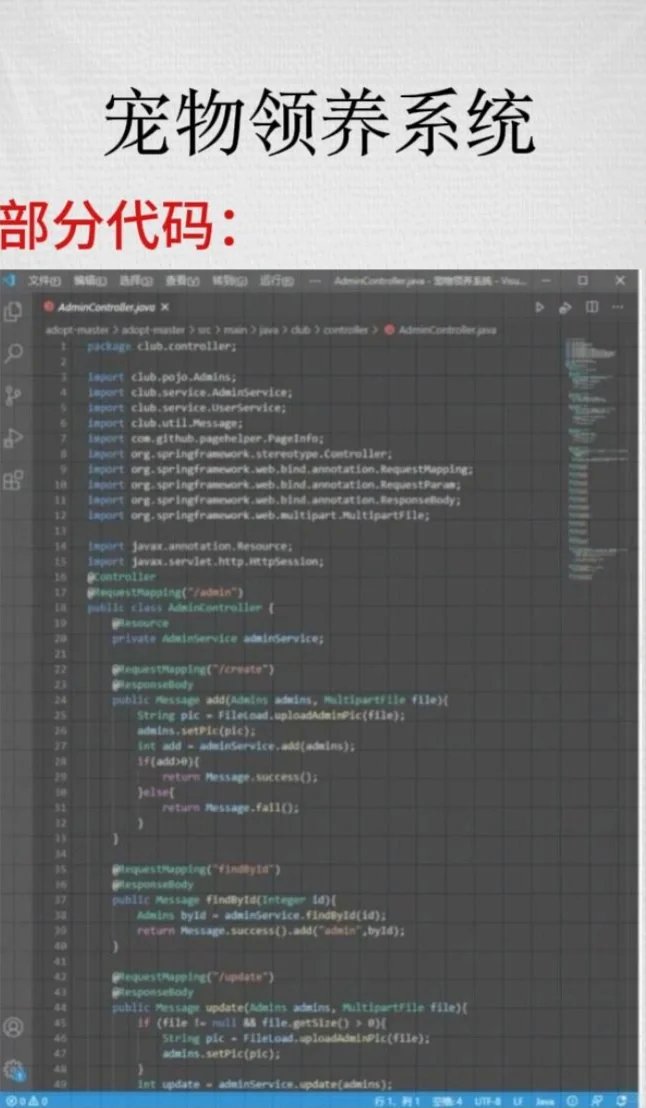The image size is (646, 1108).
Task: Click the 'return Message.success();' line
Action: pyautogui.click(x=240, y=777)
